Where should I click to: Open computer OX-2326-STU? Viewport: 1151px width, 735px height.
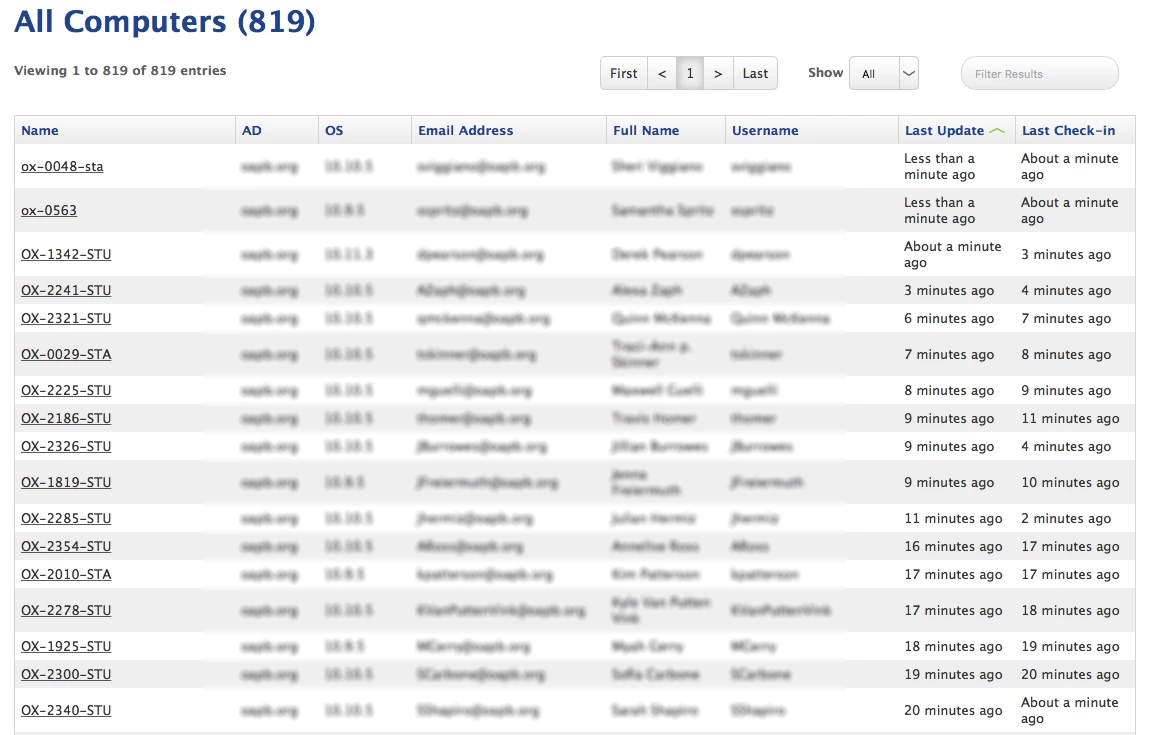[x=66, y=446]
